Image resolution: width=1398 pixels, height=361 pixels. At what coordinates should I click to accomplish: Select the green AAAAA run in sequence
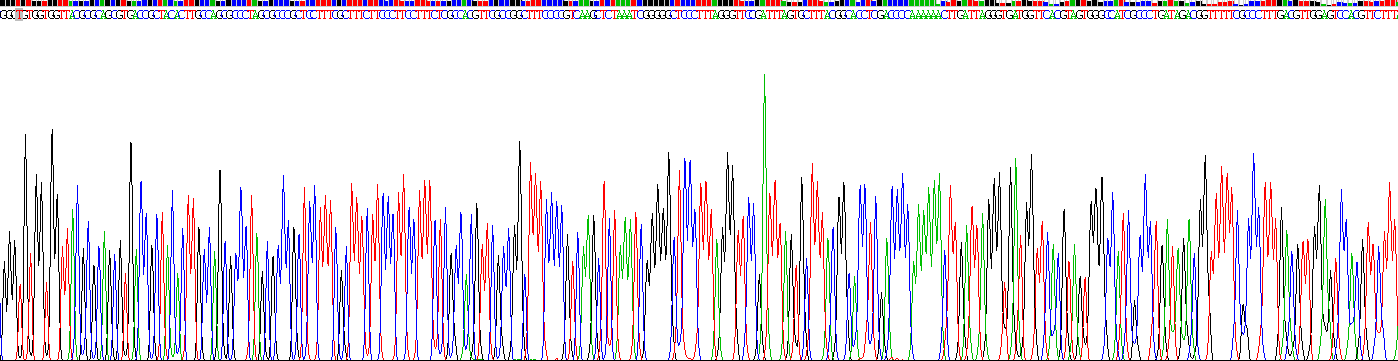(x=925, y=14)
